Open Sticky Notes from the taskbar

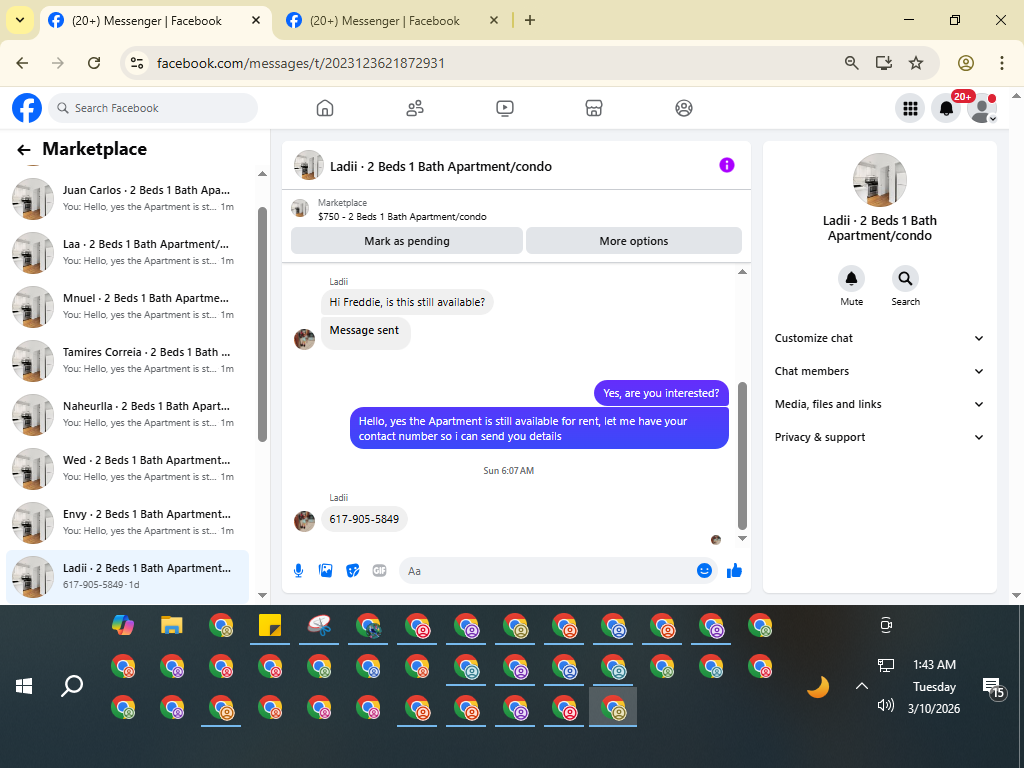coord(270,626)
